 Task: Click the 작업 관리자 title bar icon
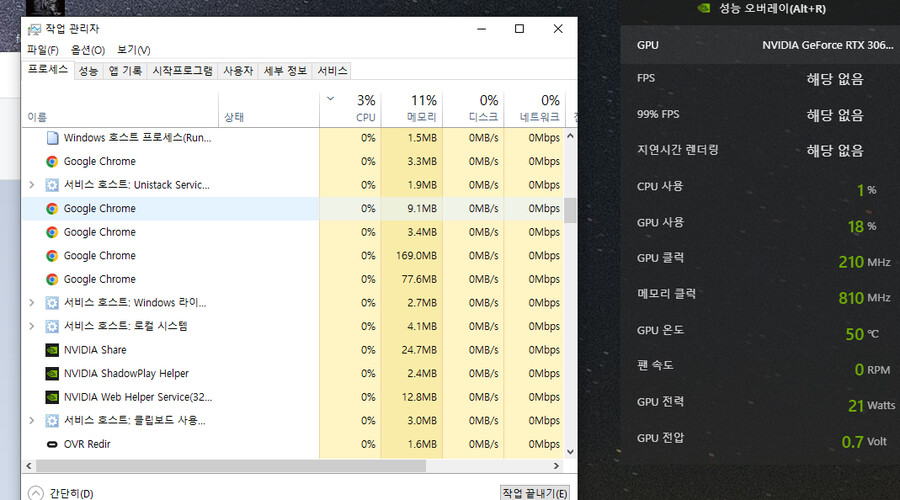click(34, 29)
